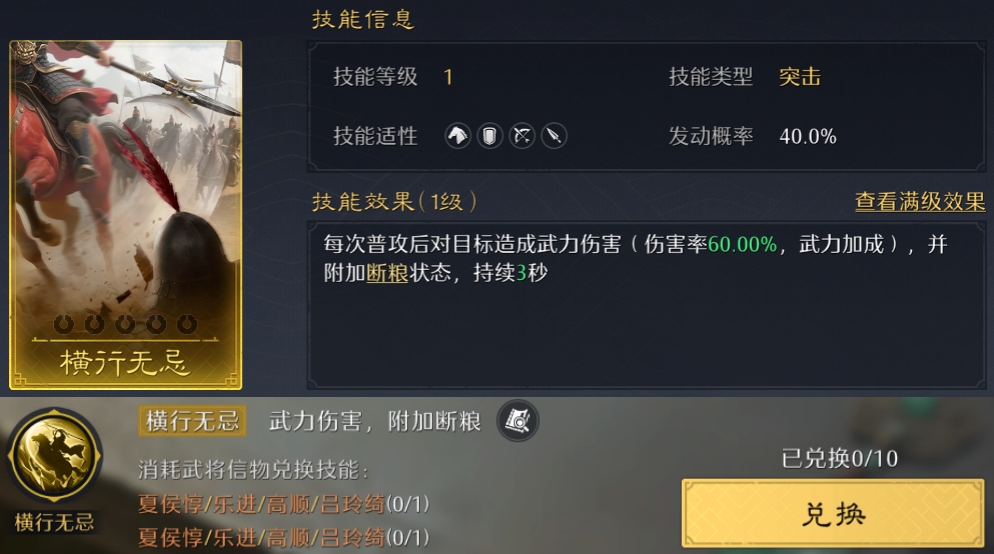Tap the highlighted 横行无忌 name tag
This screenshot has width=994, height=554.
(192, 421)
